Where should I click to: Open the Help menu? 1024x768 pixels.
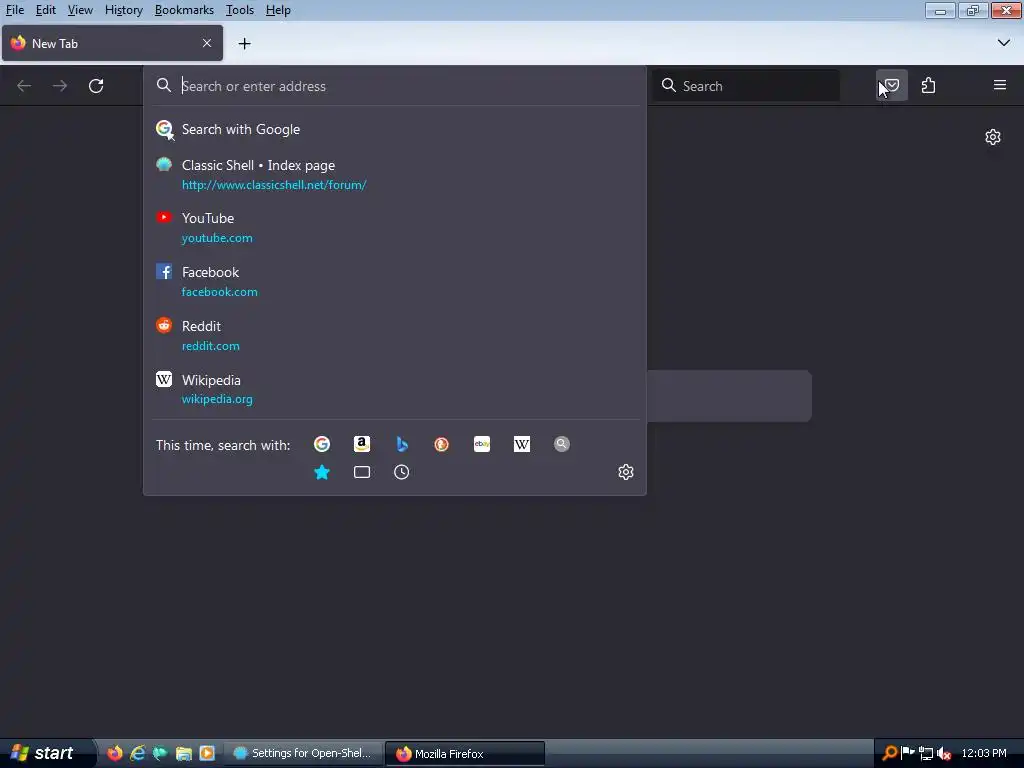pyautogui.click(x=278, y=10)
